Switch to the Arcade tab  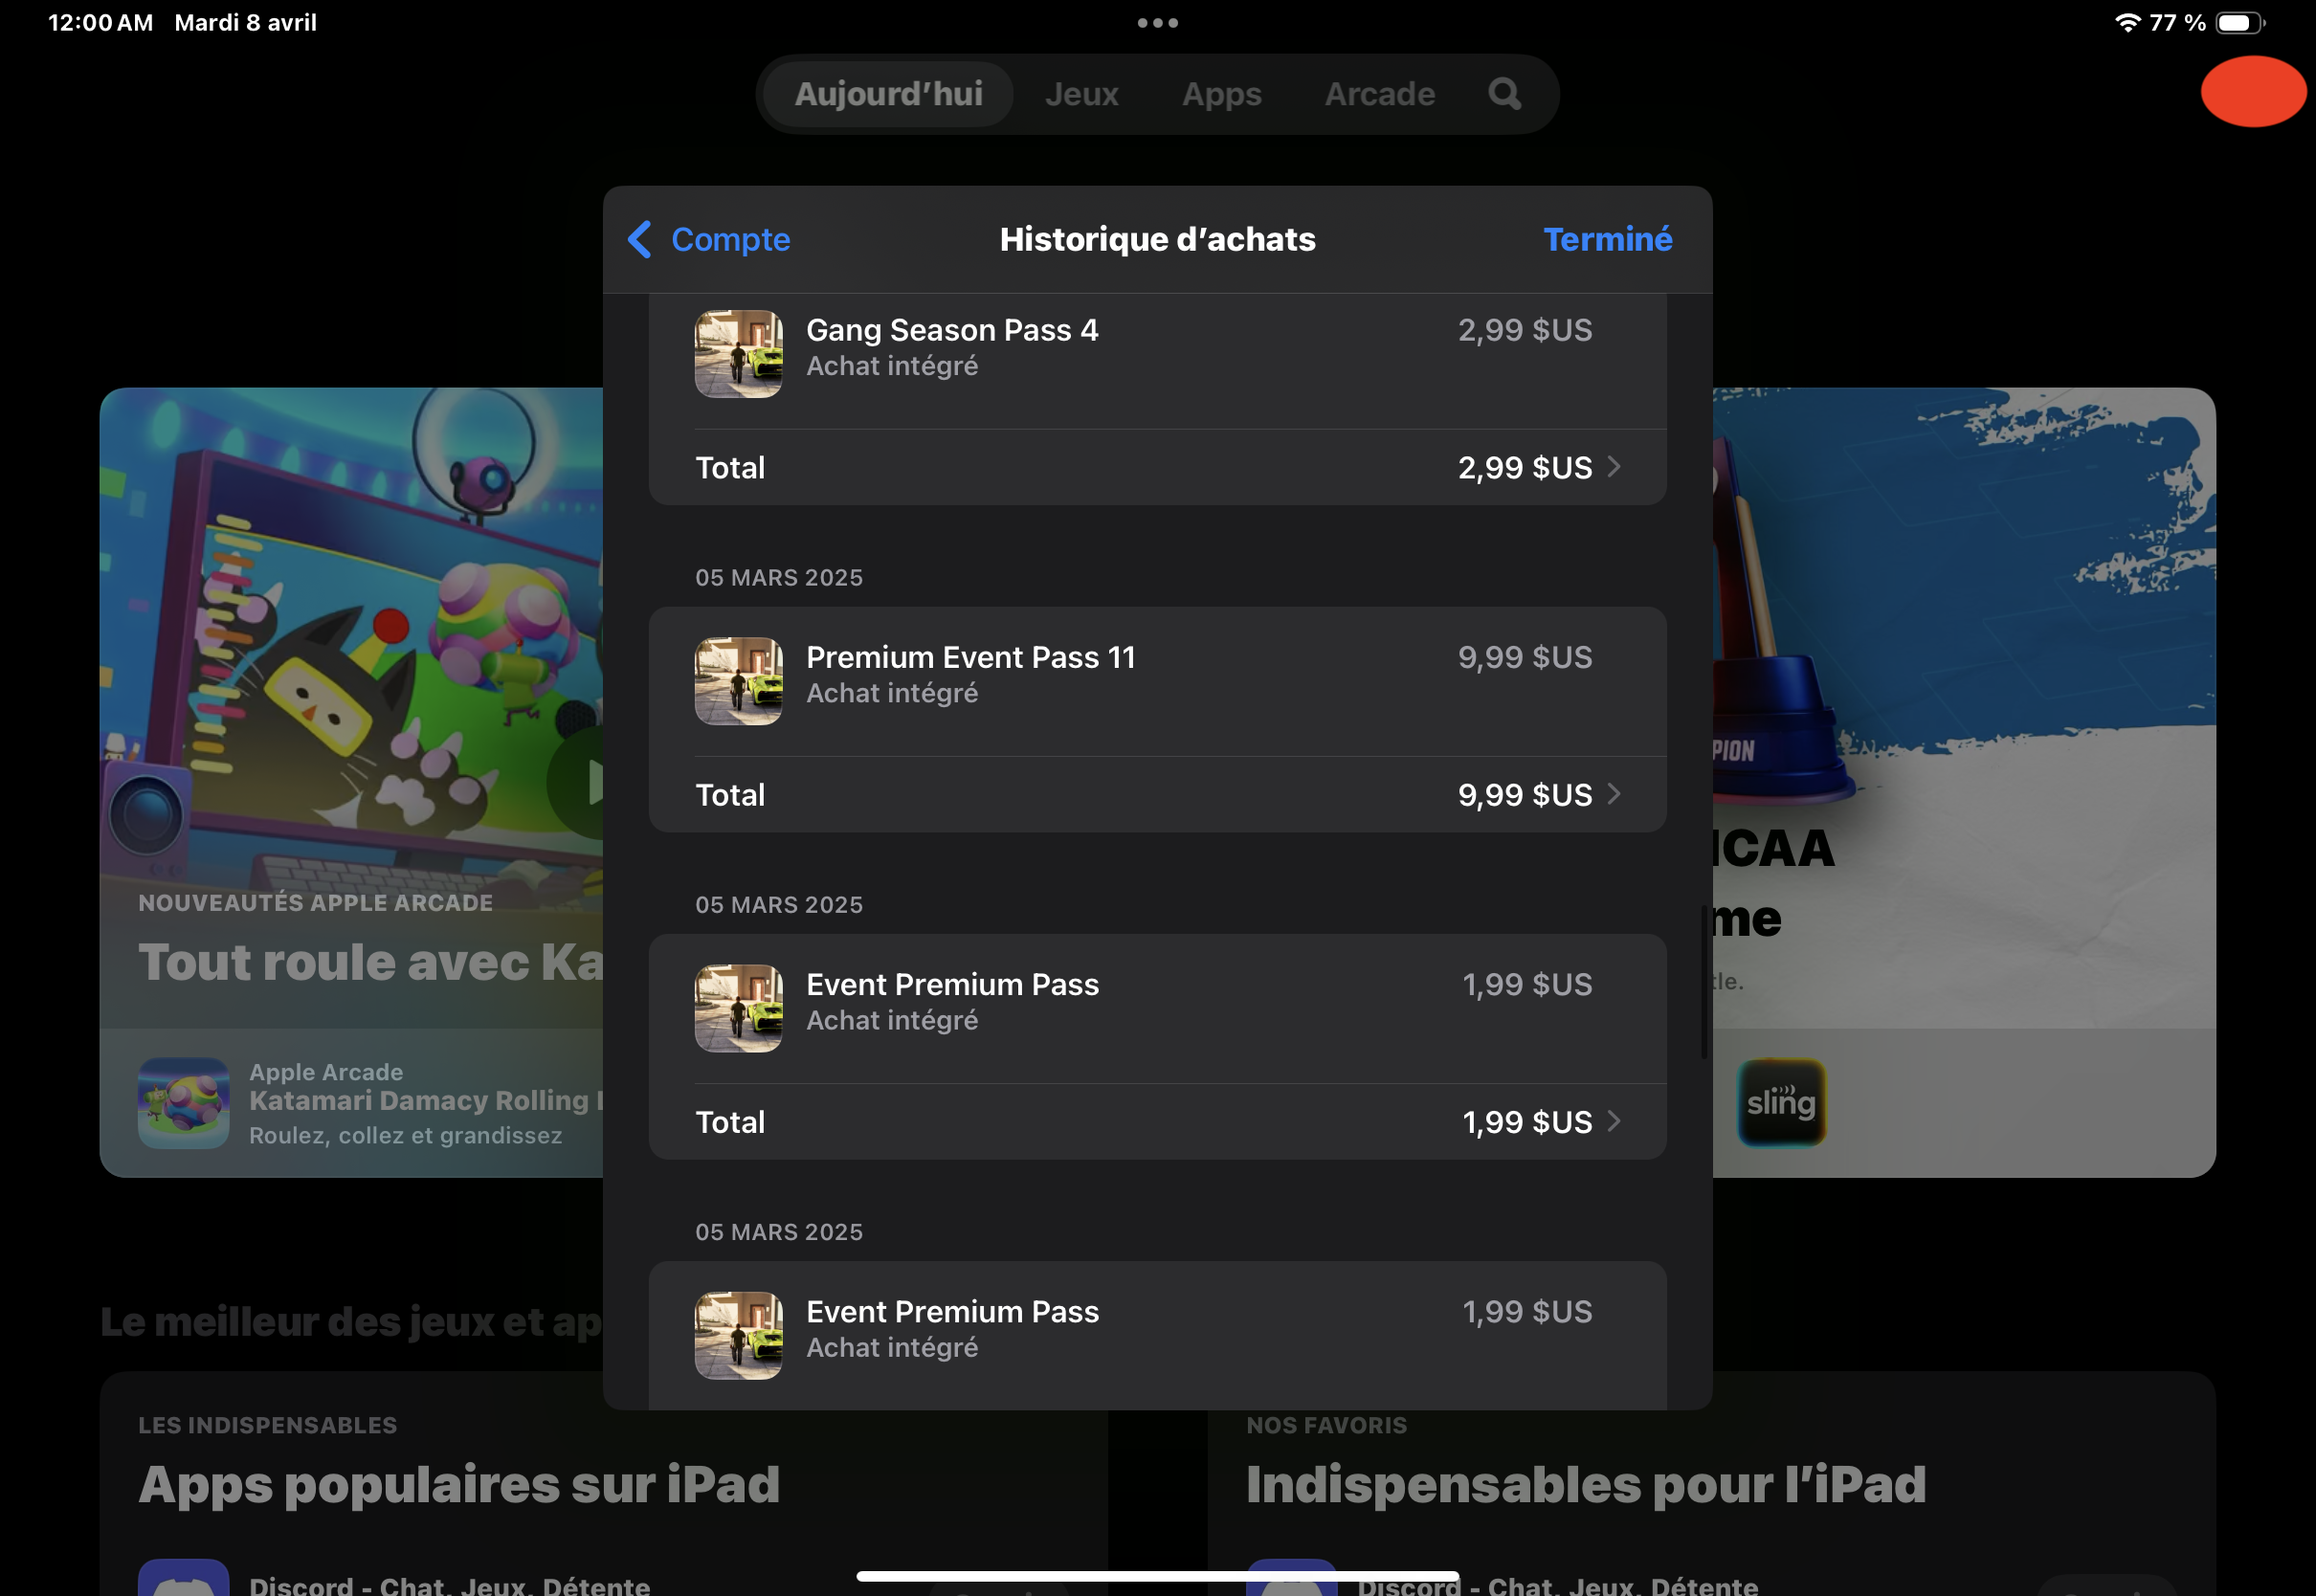tap(1379, 94)
